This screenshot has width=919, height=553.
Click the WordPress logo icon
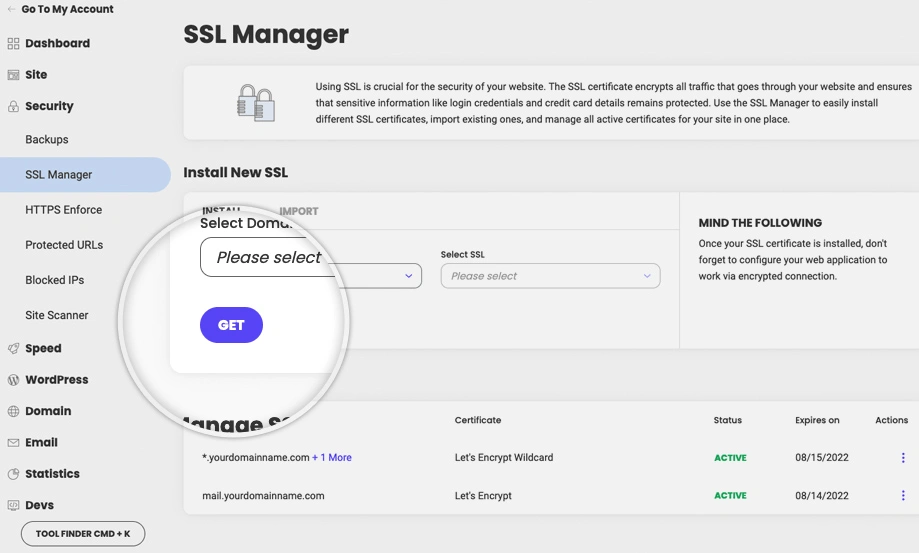13,380
